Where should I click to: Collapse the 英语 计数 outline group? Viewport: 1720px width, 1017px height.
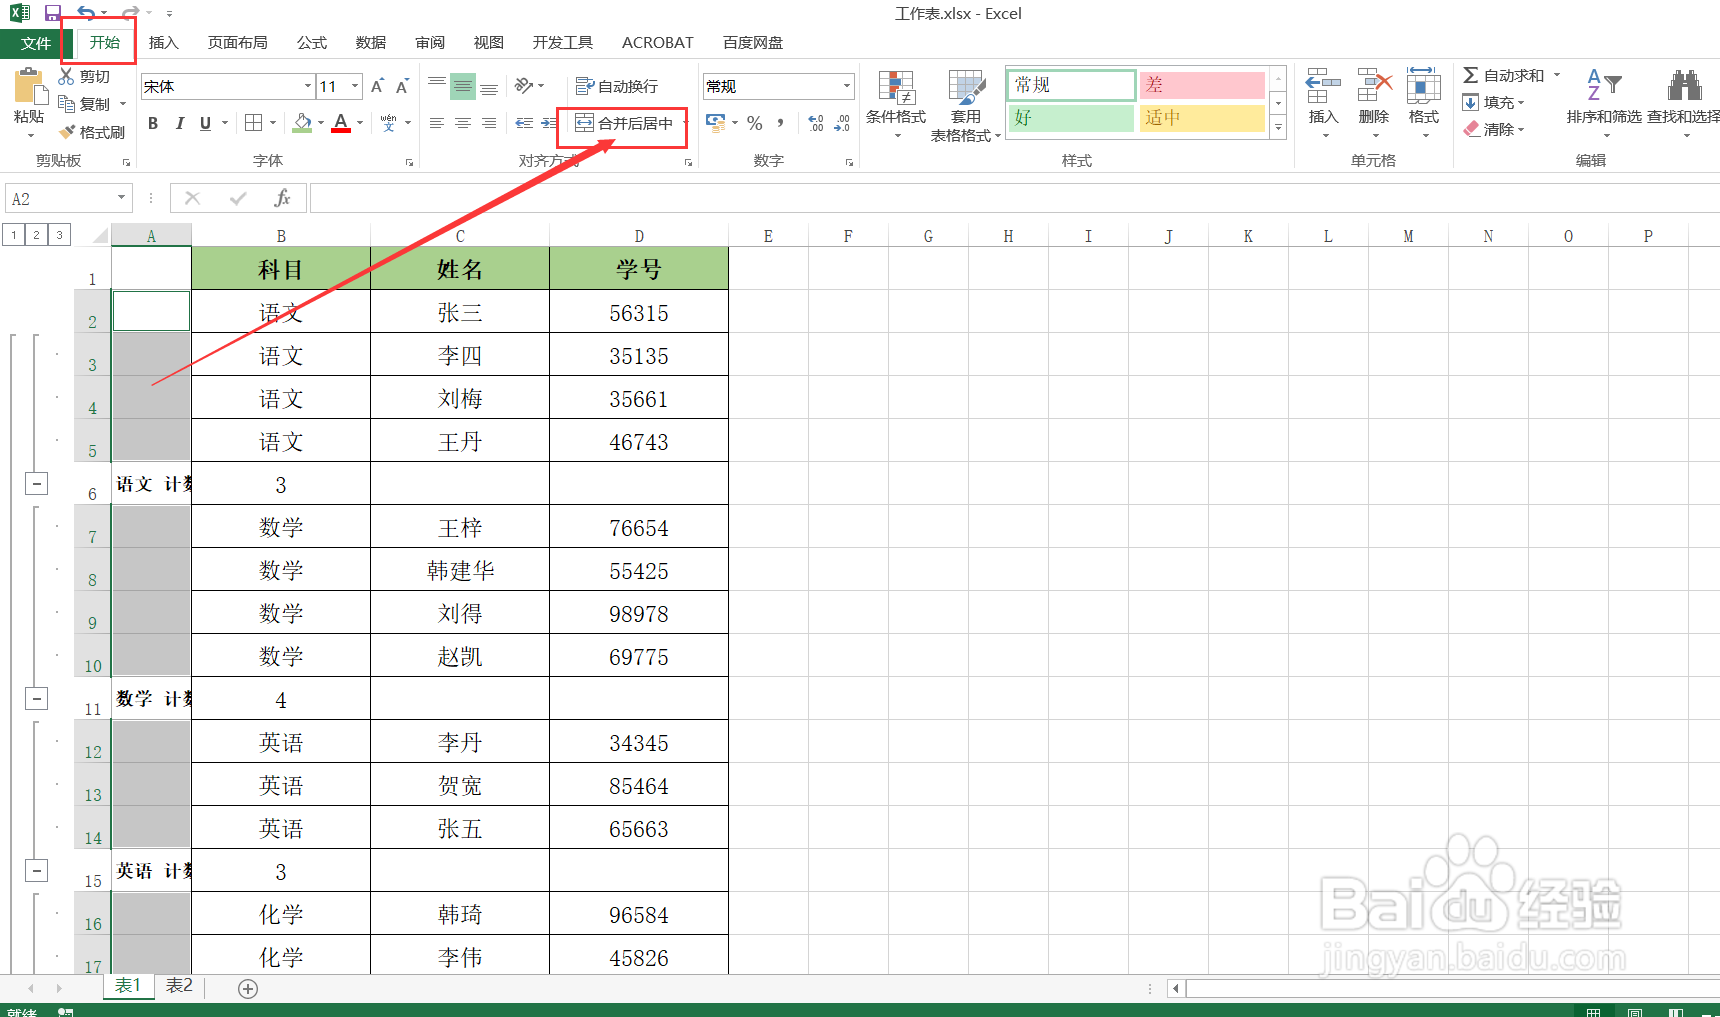(x=36, y=871)
